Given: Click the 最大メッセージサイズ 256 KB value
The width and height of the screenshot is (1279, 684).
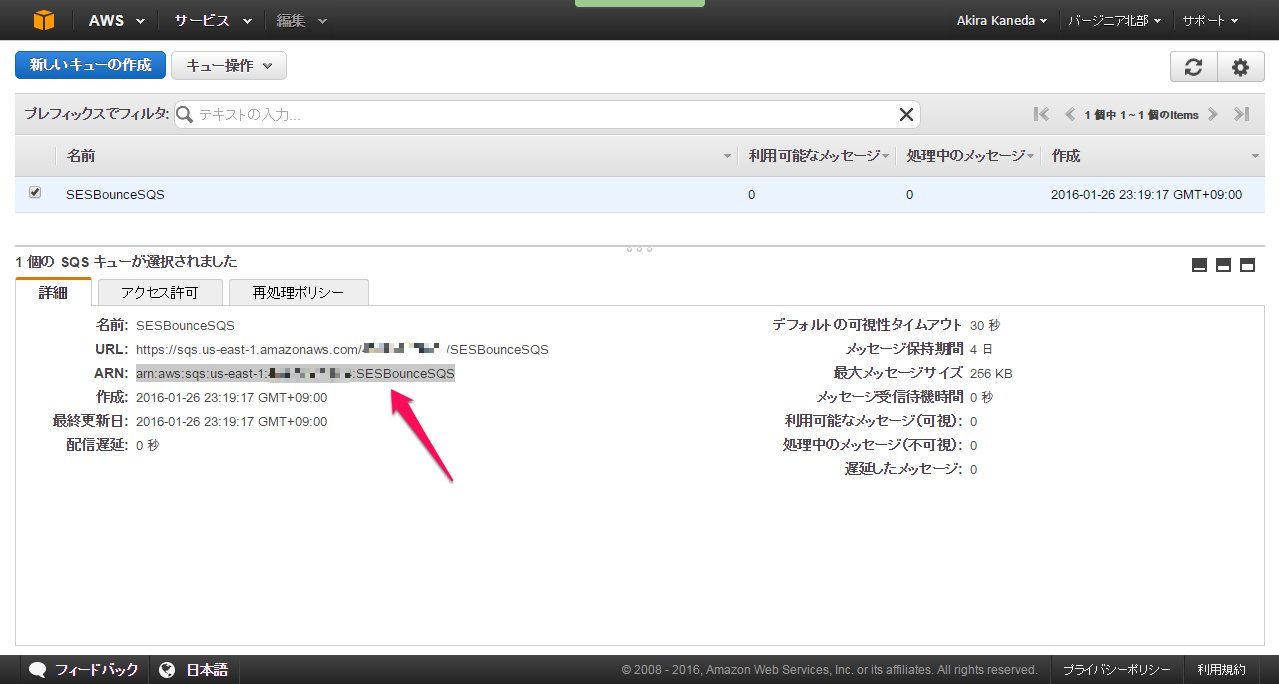Looking at the screenshot, I should 991,373.
